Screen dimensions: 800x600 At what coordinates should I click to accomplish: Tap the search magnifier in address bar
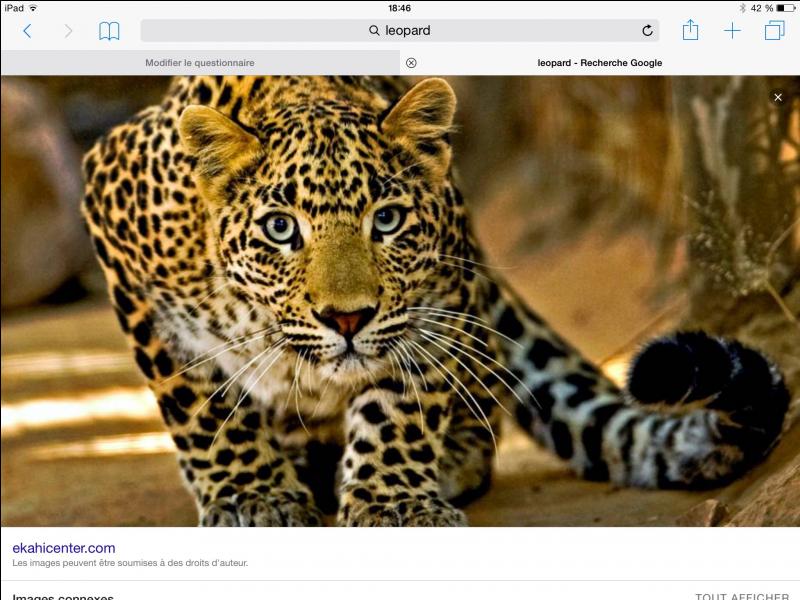(374, 31)
